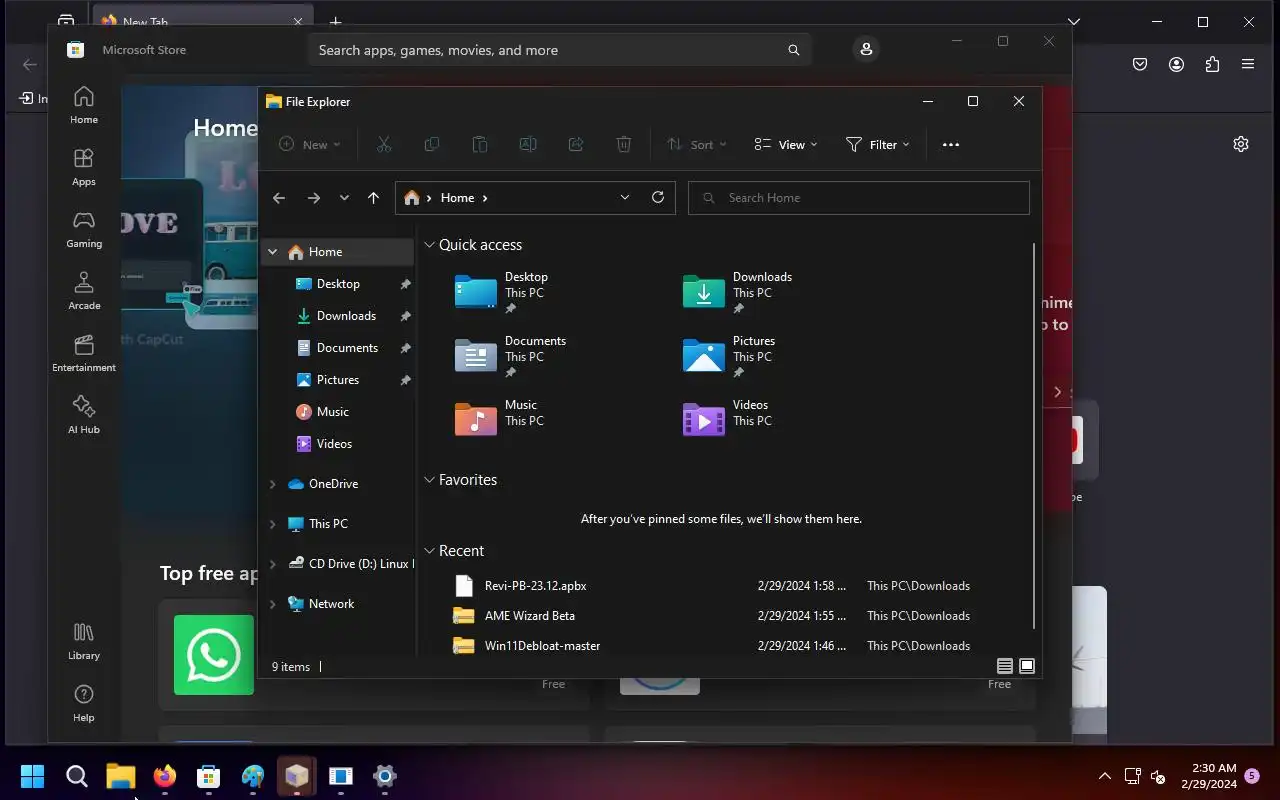Expand OneDrive in navigation pane
Screen dimensions: 1280x800
click(x=272, y=484)
